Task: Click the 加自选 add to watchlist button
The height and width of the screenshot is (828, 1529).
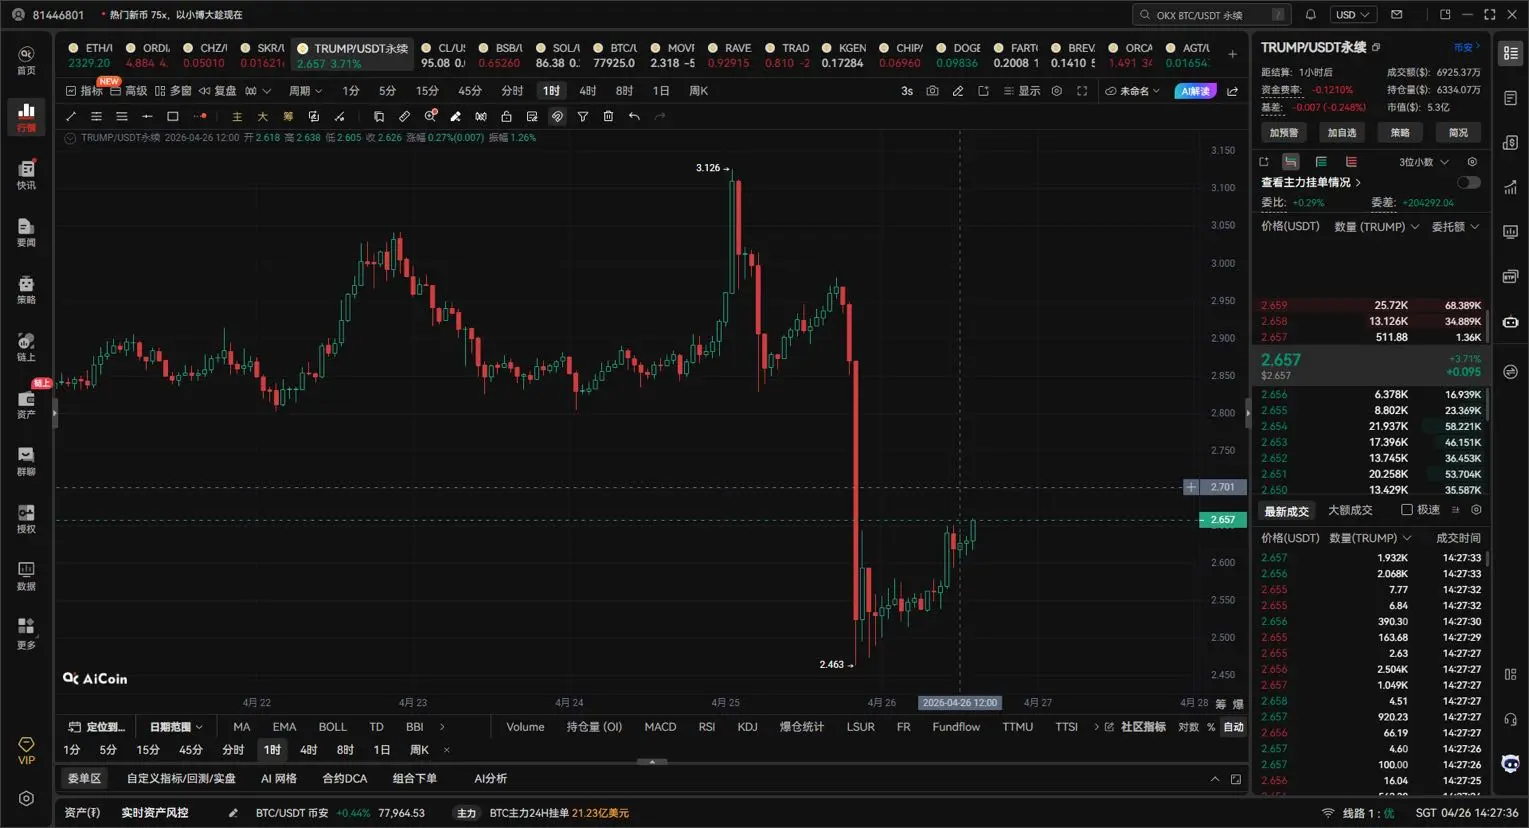Action: pos(1342,133)
